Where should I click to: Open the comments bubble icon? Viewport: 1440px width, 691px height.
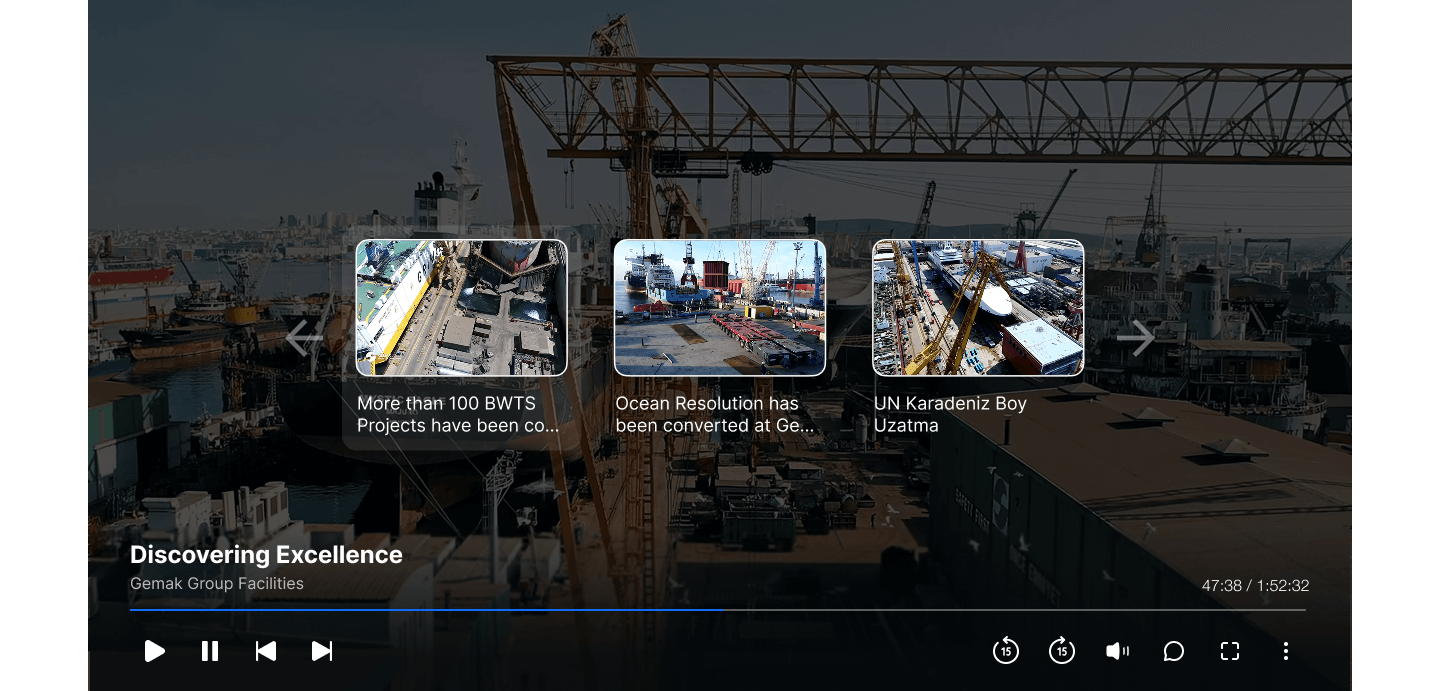[x=1173, y=651]
